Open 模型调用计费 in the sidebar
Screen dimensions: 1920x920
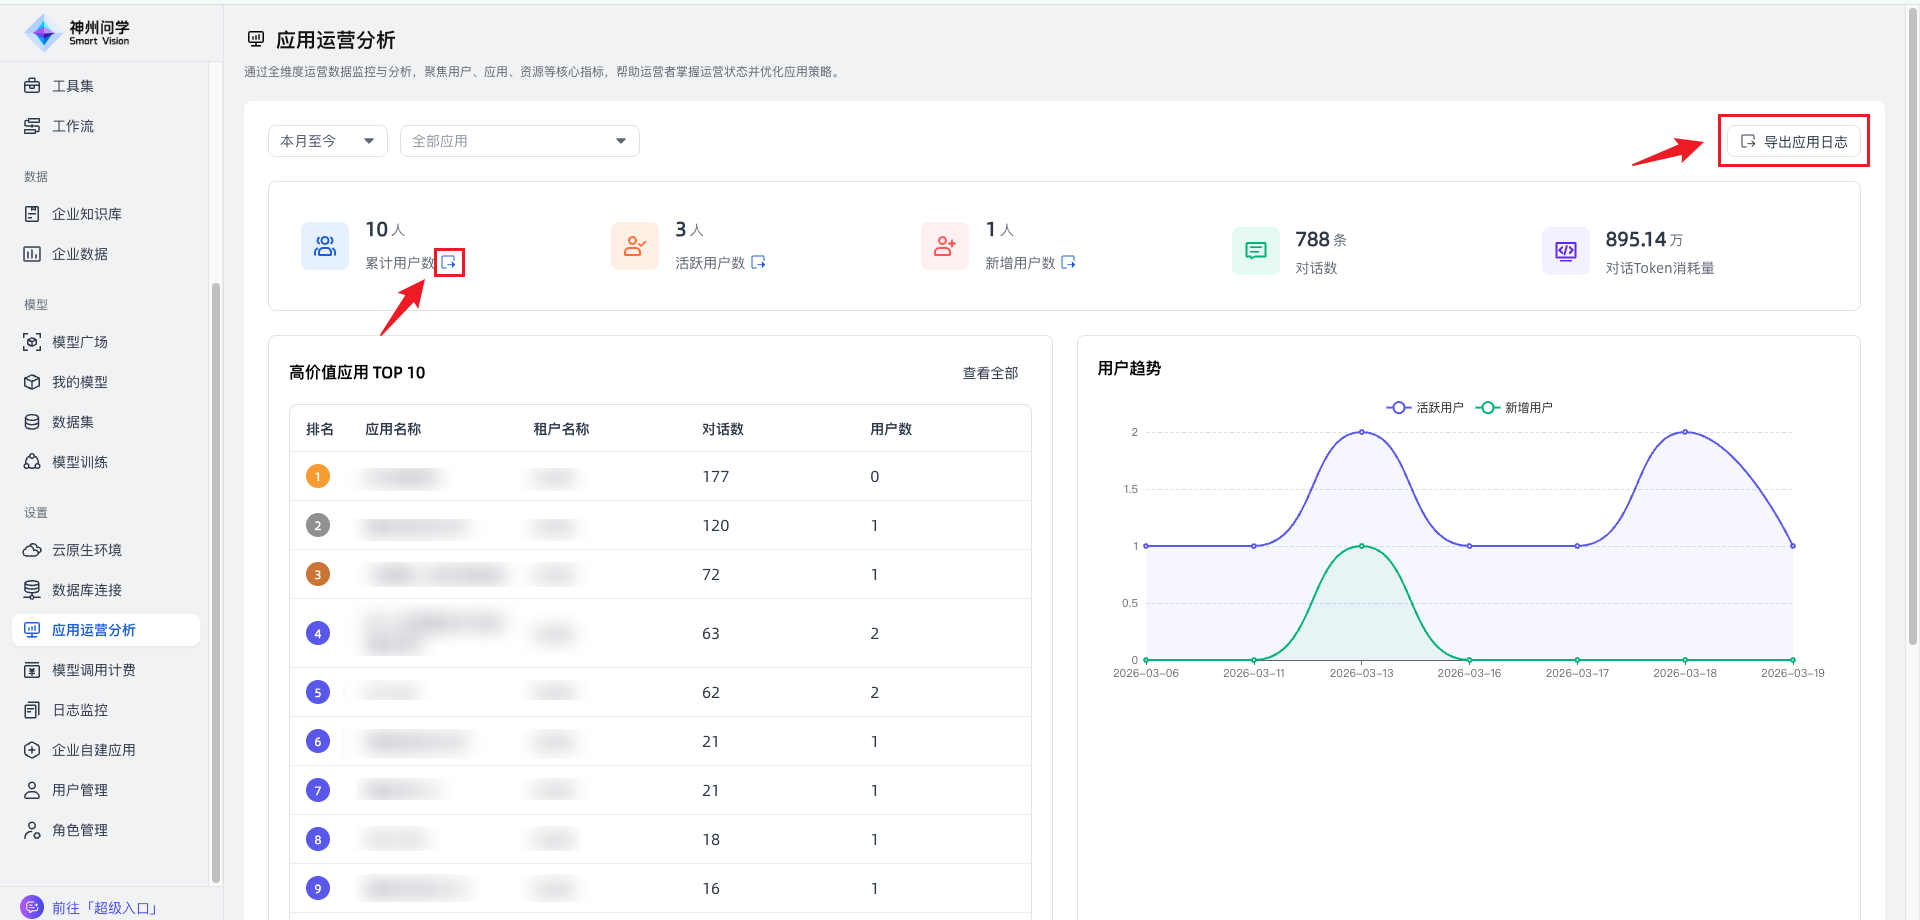tap(94, 670)
